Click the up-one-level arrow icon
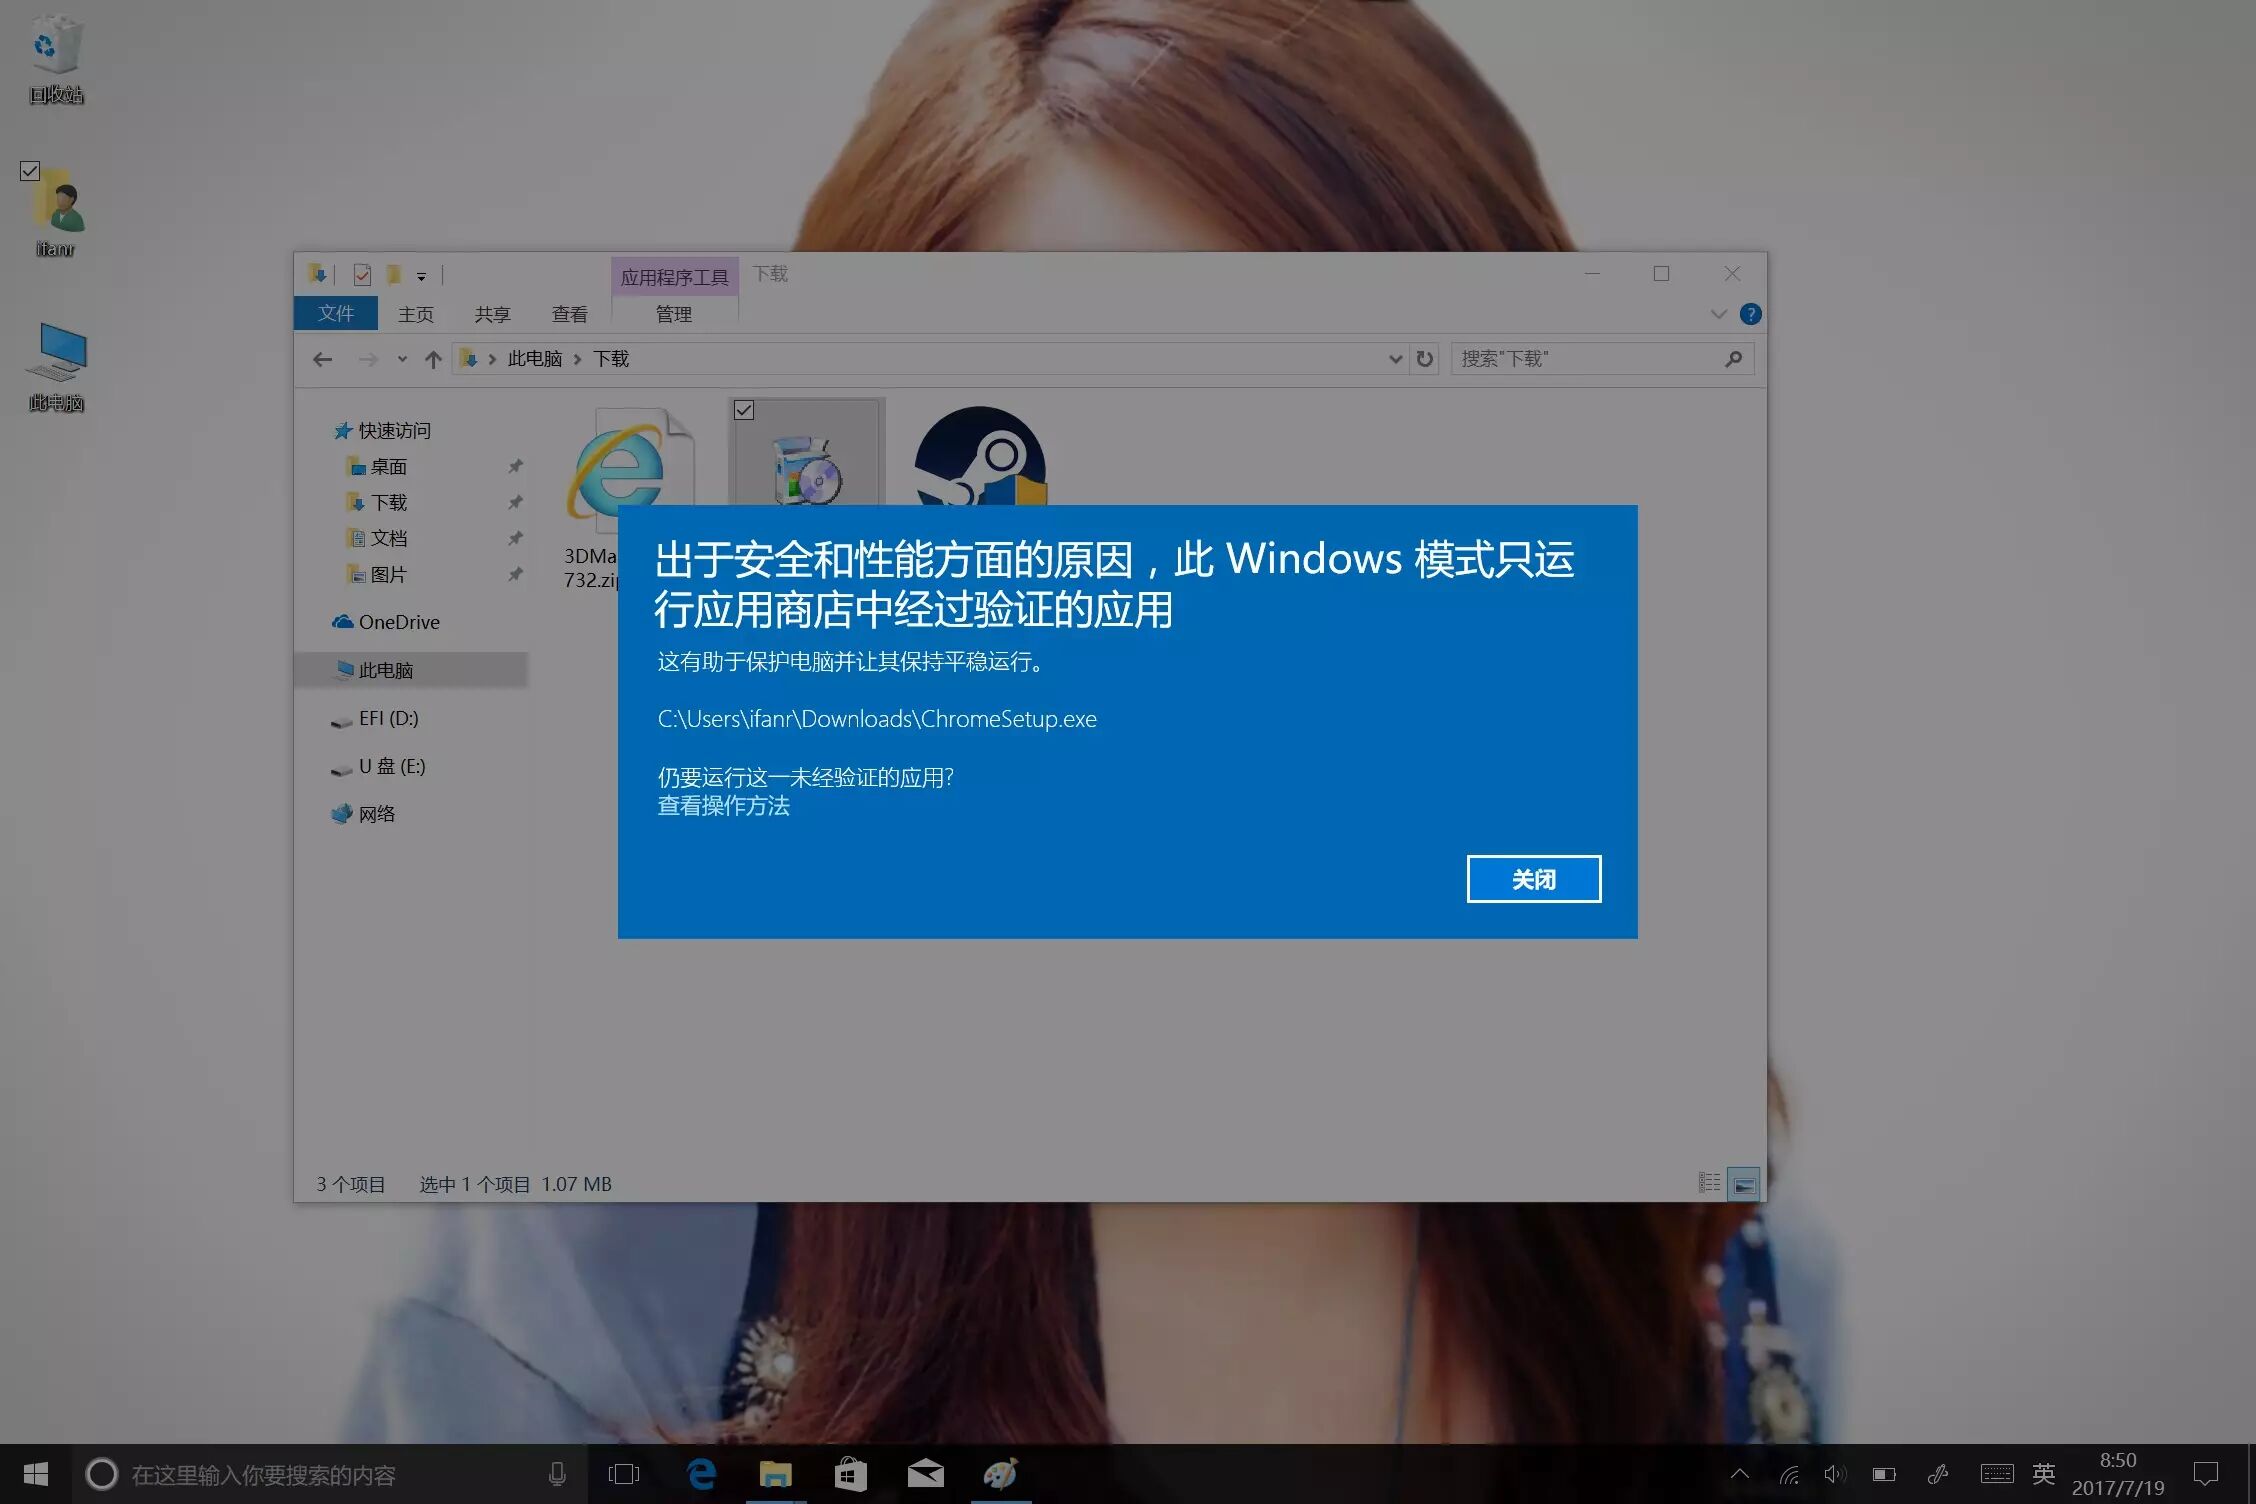 point(433,359)
